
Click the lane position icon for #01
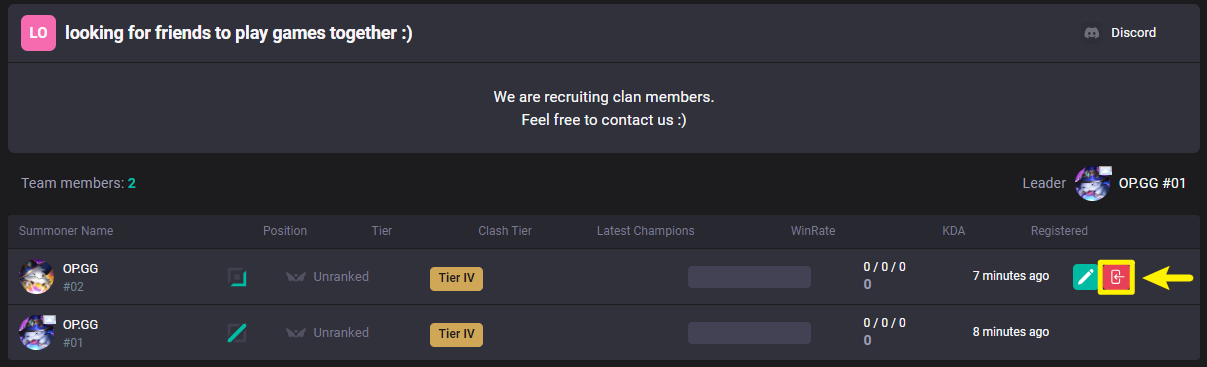[x=237, y=332]
